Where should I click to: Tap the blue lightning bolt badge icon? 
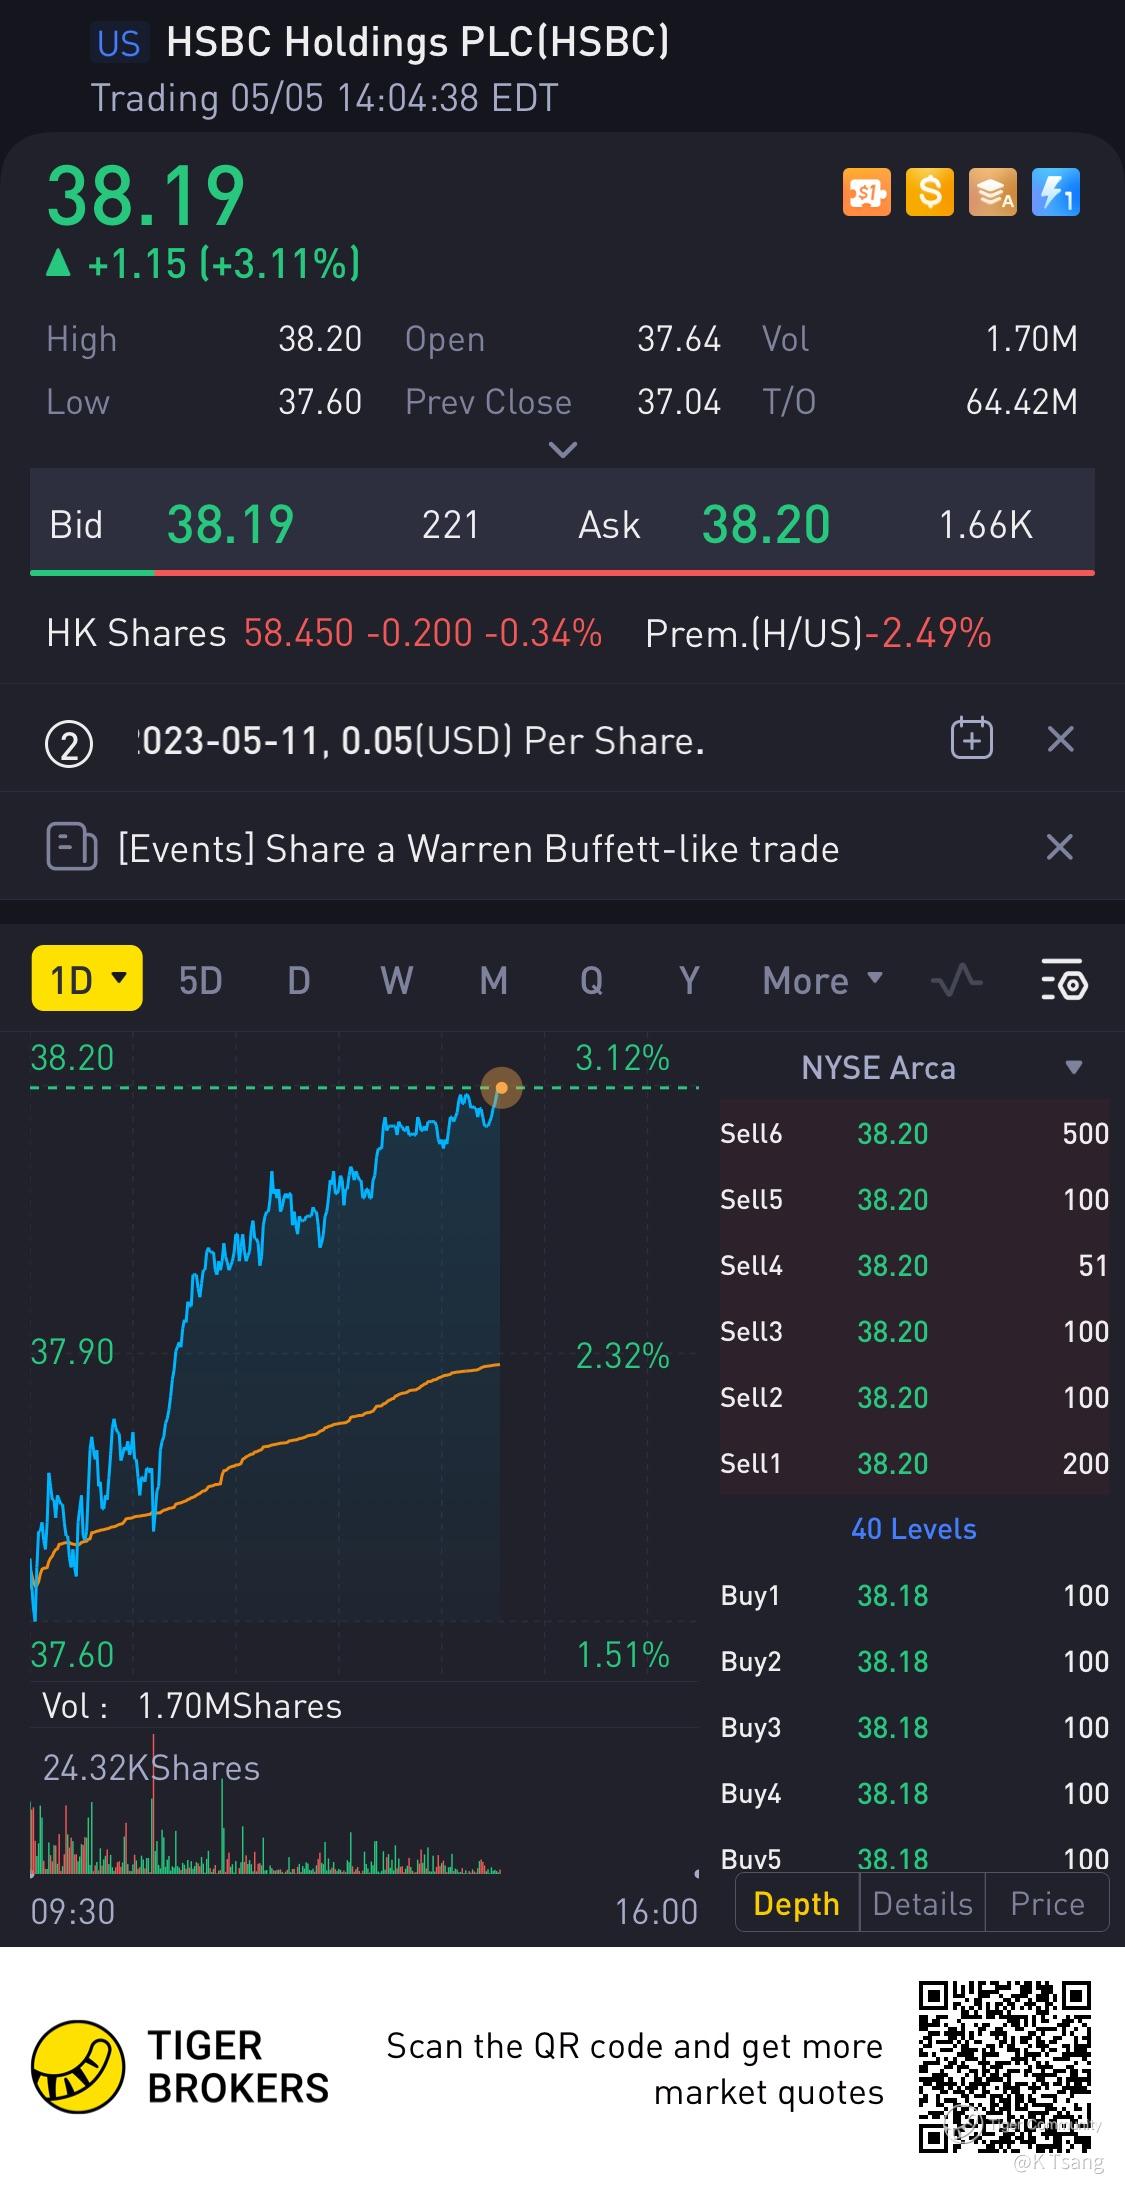1055,192
